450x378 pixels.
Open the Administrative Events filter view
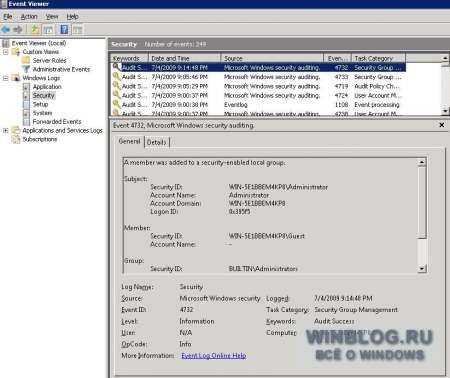pos(61,69)
